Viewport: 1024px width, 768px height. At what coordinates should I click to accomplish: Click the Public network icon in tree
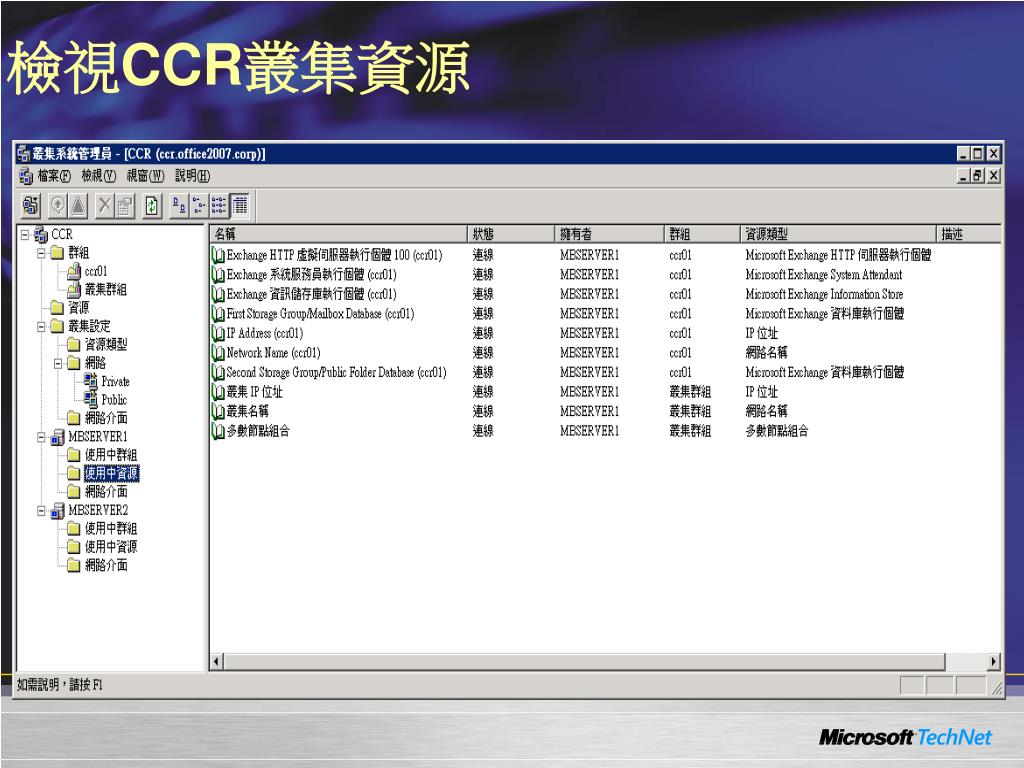point(91,400)
